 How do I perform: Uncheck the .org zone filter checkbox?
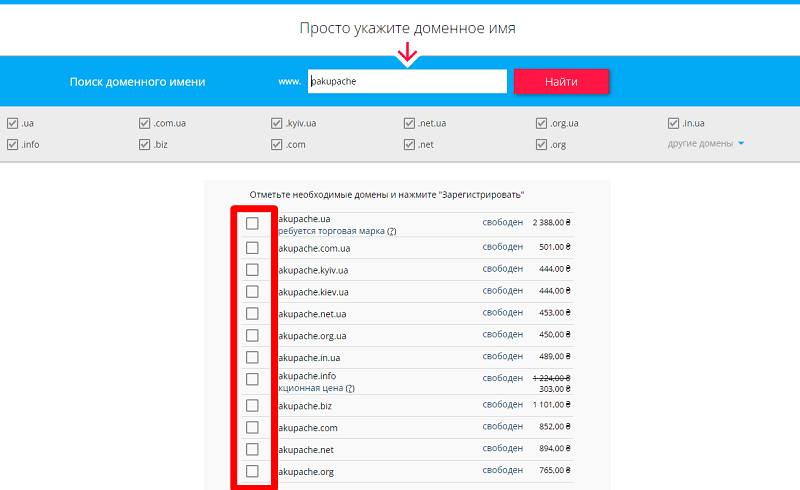(541, 144)
